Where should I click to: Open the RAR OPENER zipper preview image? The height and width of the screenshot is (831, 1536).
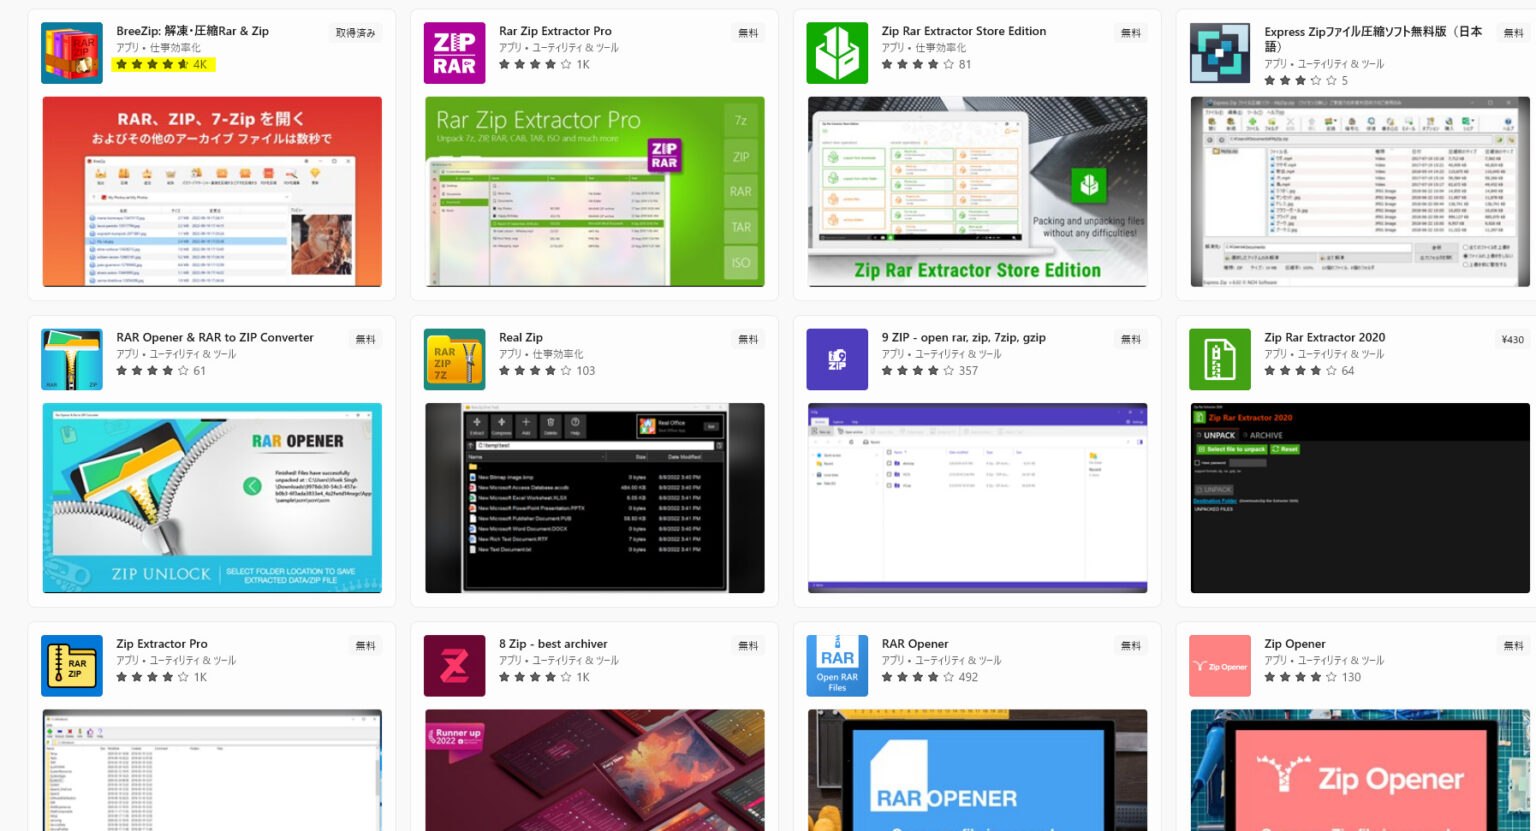[x=212, y=498]
